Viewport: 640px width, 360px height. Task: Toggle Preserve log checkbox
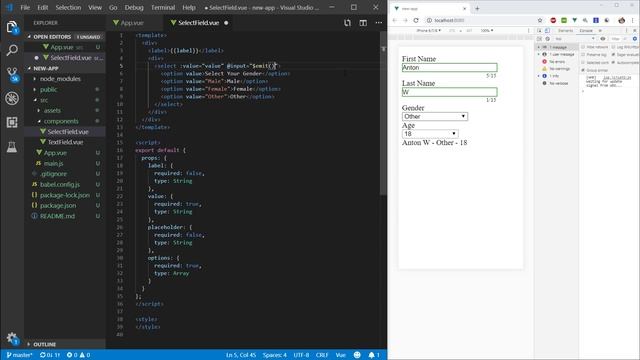click(583, 55)
